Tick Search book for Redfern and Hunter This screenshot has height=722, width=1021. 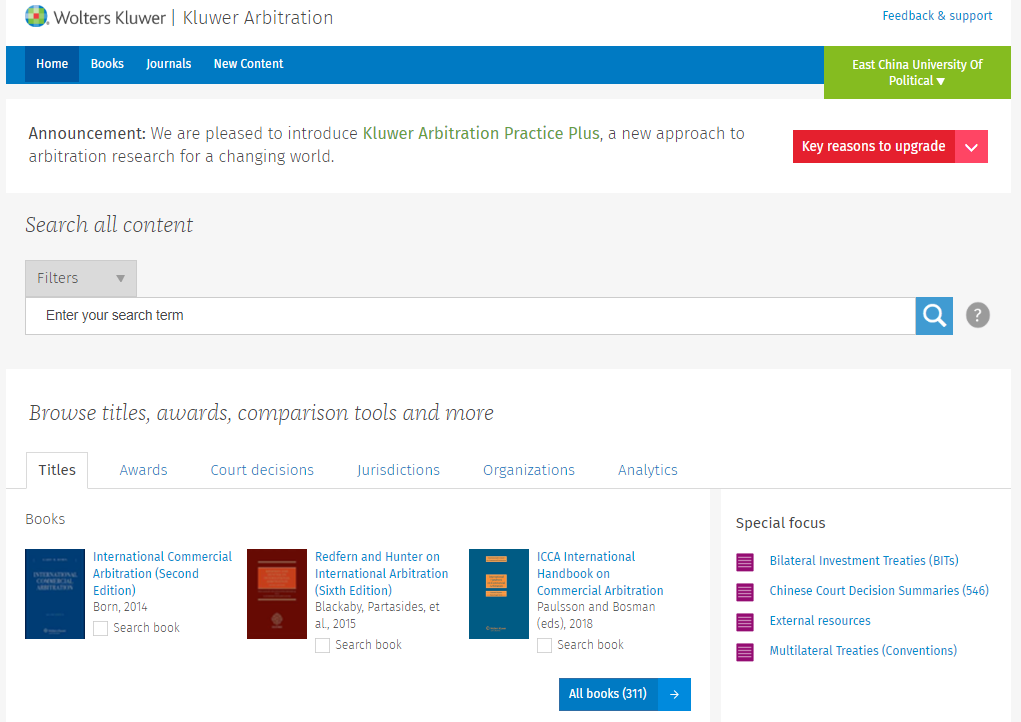coord(322,645)
